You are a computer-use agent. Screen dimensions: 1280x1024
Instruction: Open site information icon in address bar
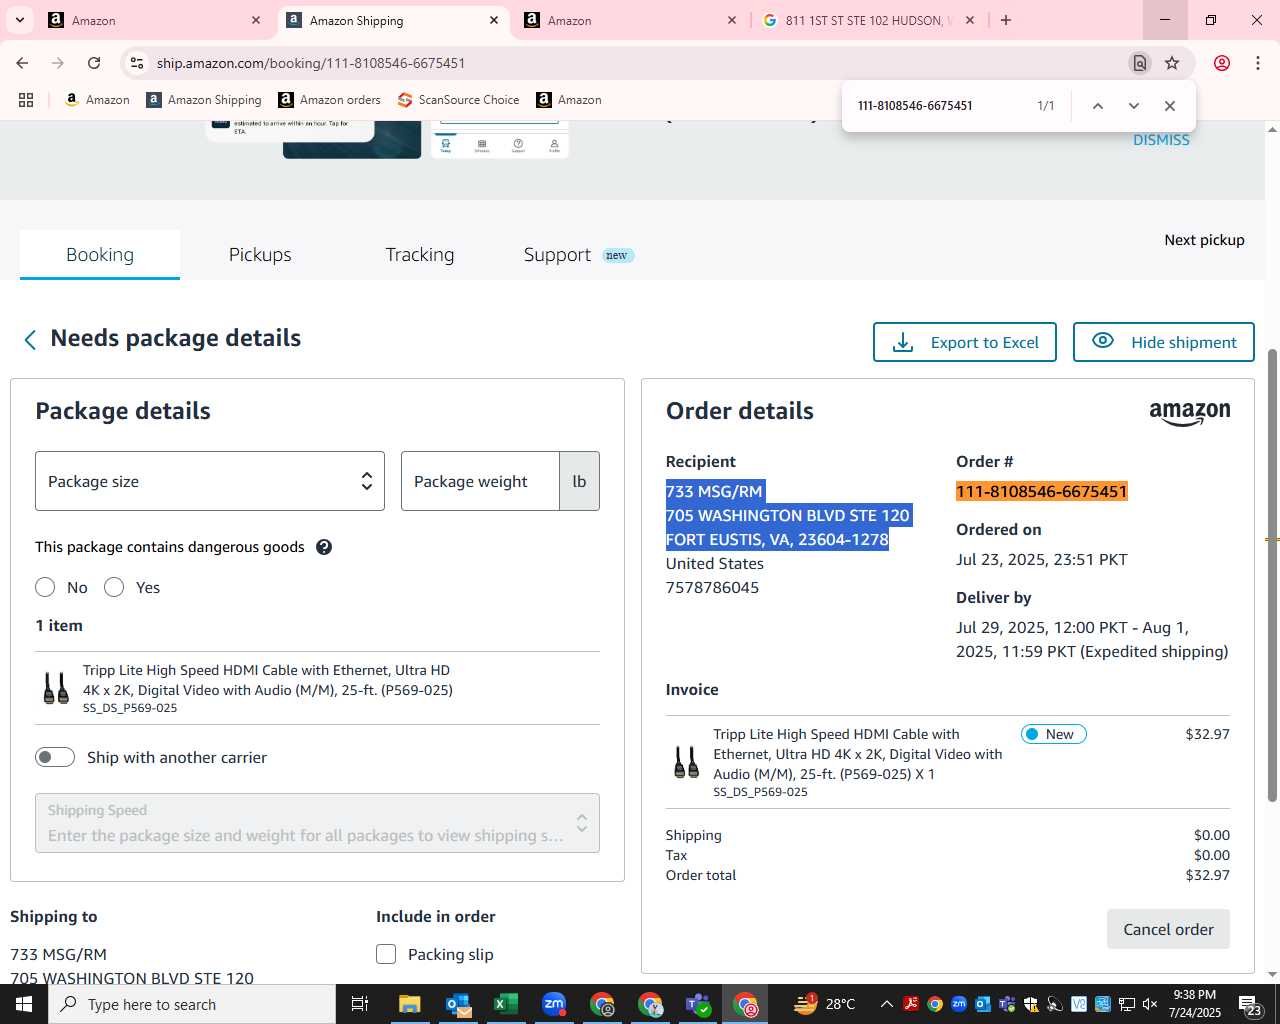pyautogui.click(x=137, y=63)
